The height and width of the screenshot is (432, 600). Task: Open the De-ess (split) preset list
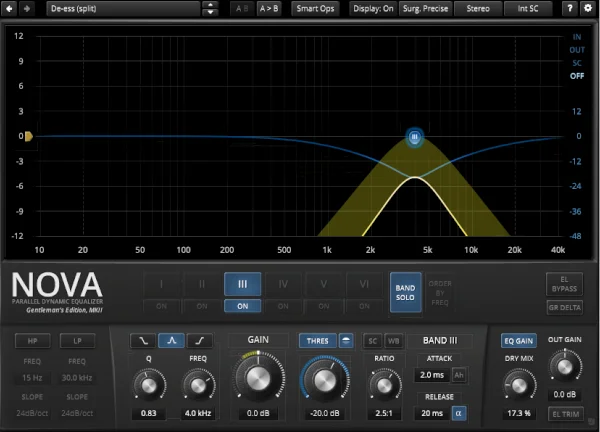click(122, 8)
